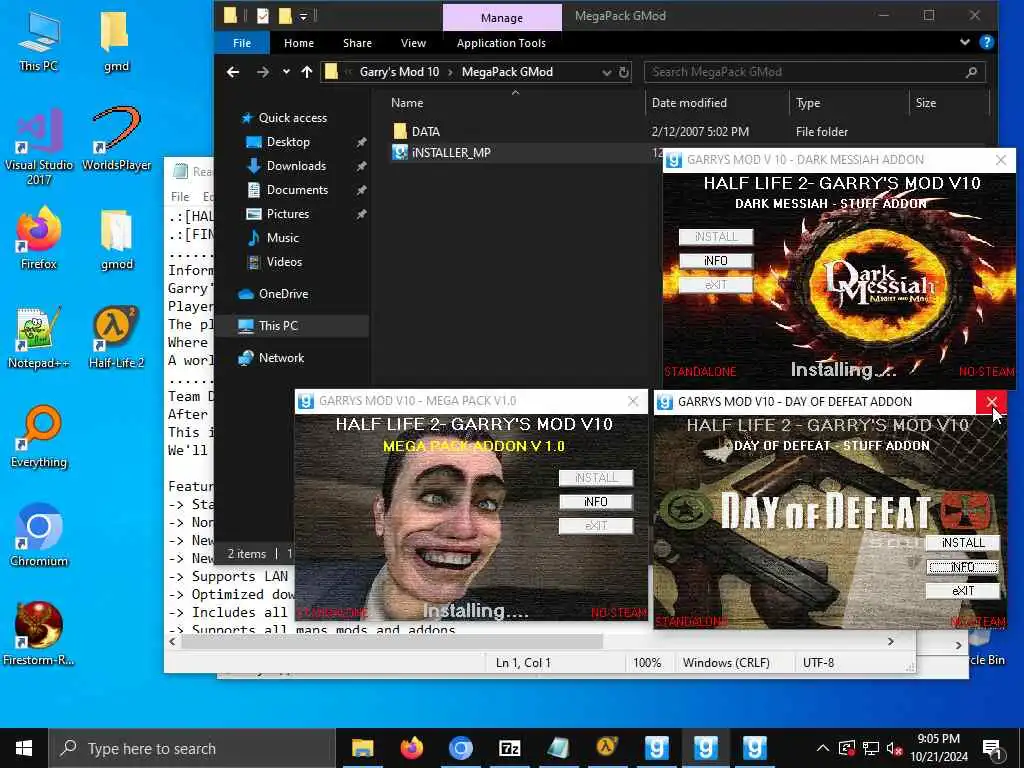Switch to the Share ribbon tab

pos(357,43)
